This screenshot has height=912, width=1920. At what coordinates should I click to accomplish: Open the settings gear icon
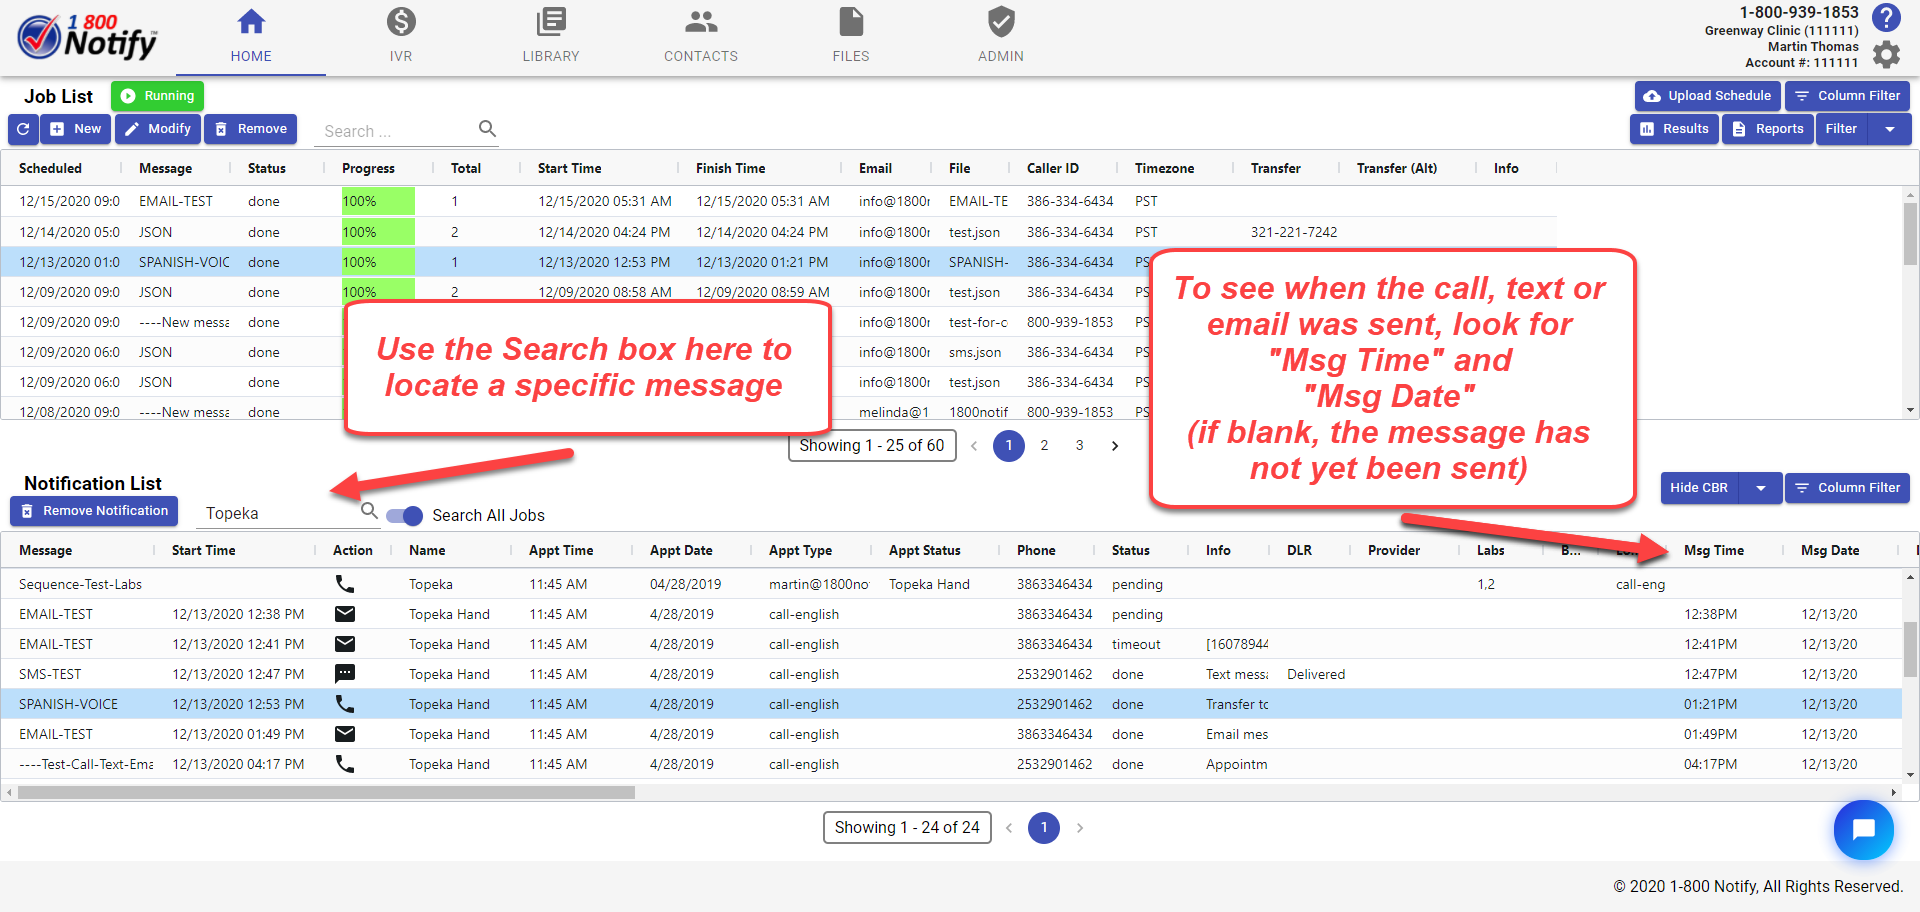(x=1886, y=54)
